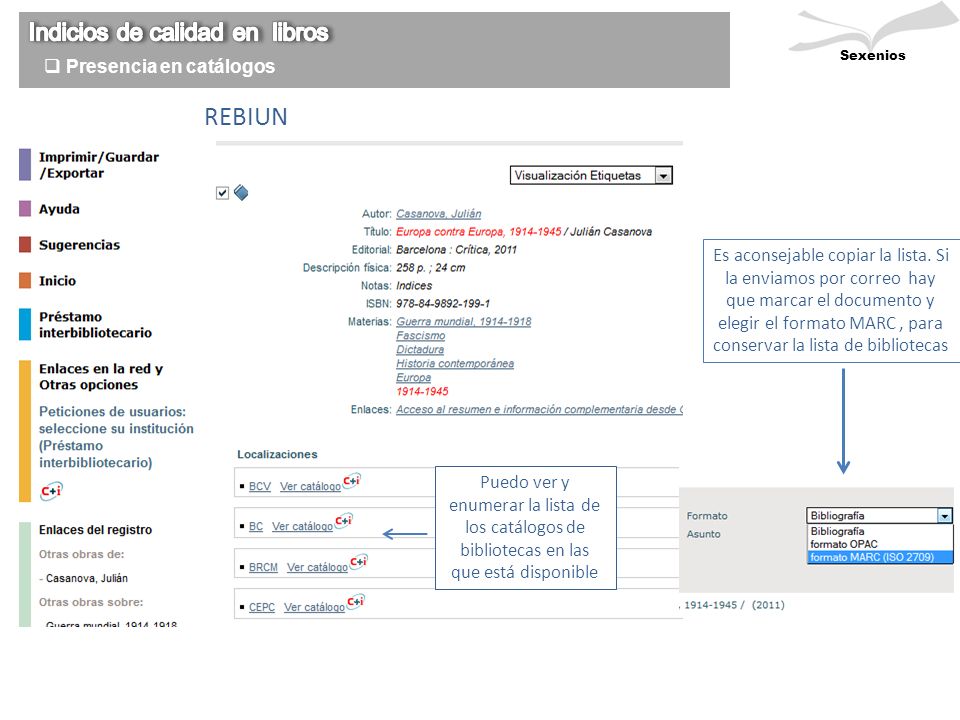Click the Localizaciones heading
Viewport: 960px width, 720px height.
[x=277, y=454]
